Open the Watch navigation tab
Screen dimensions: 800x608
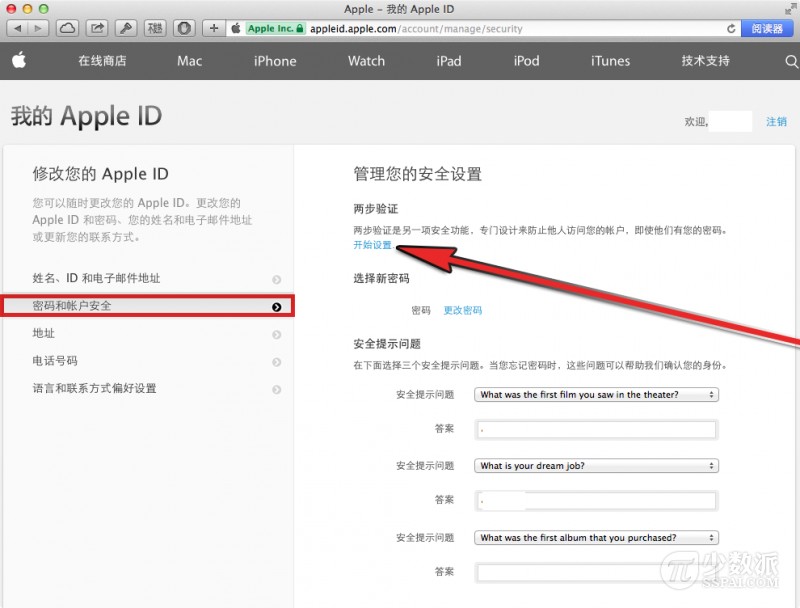[366, 61]
